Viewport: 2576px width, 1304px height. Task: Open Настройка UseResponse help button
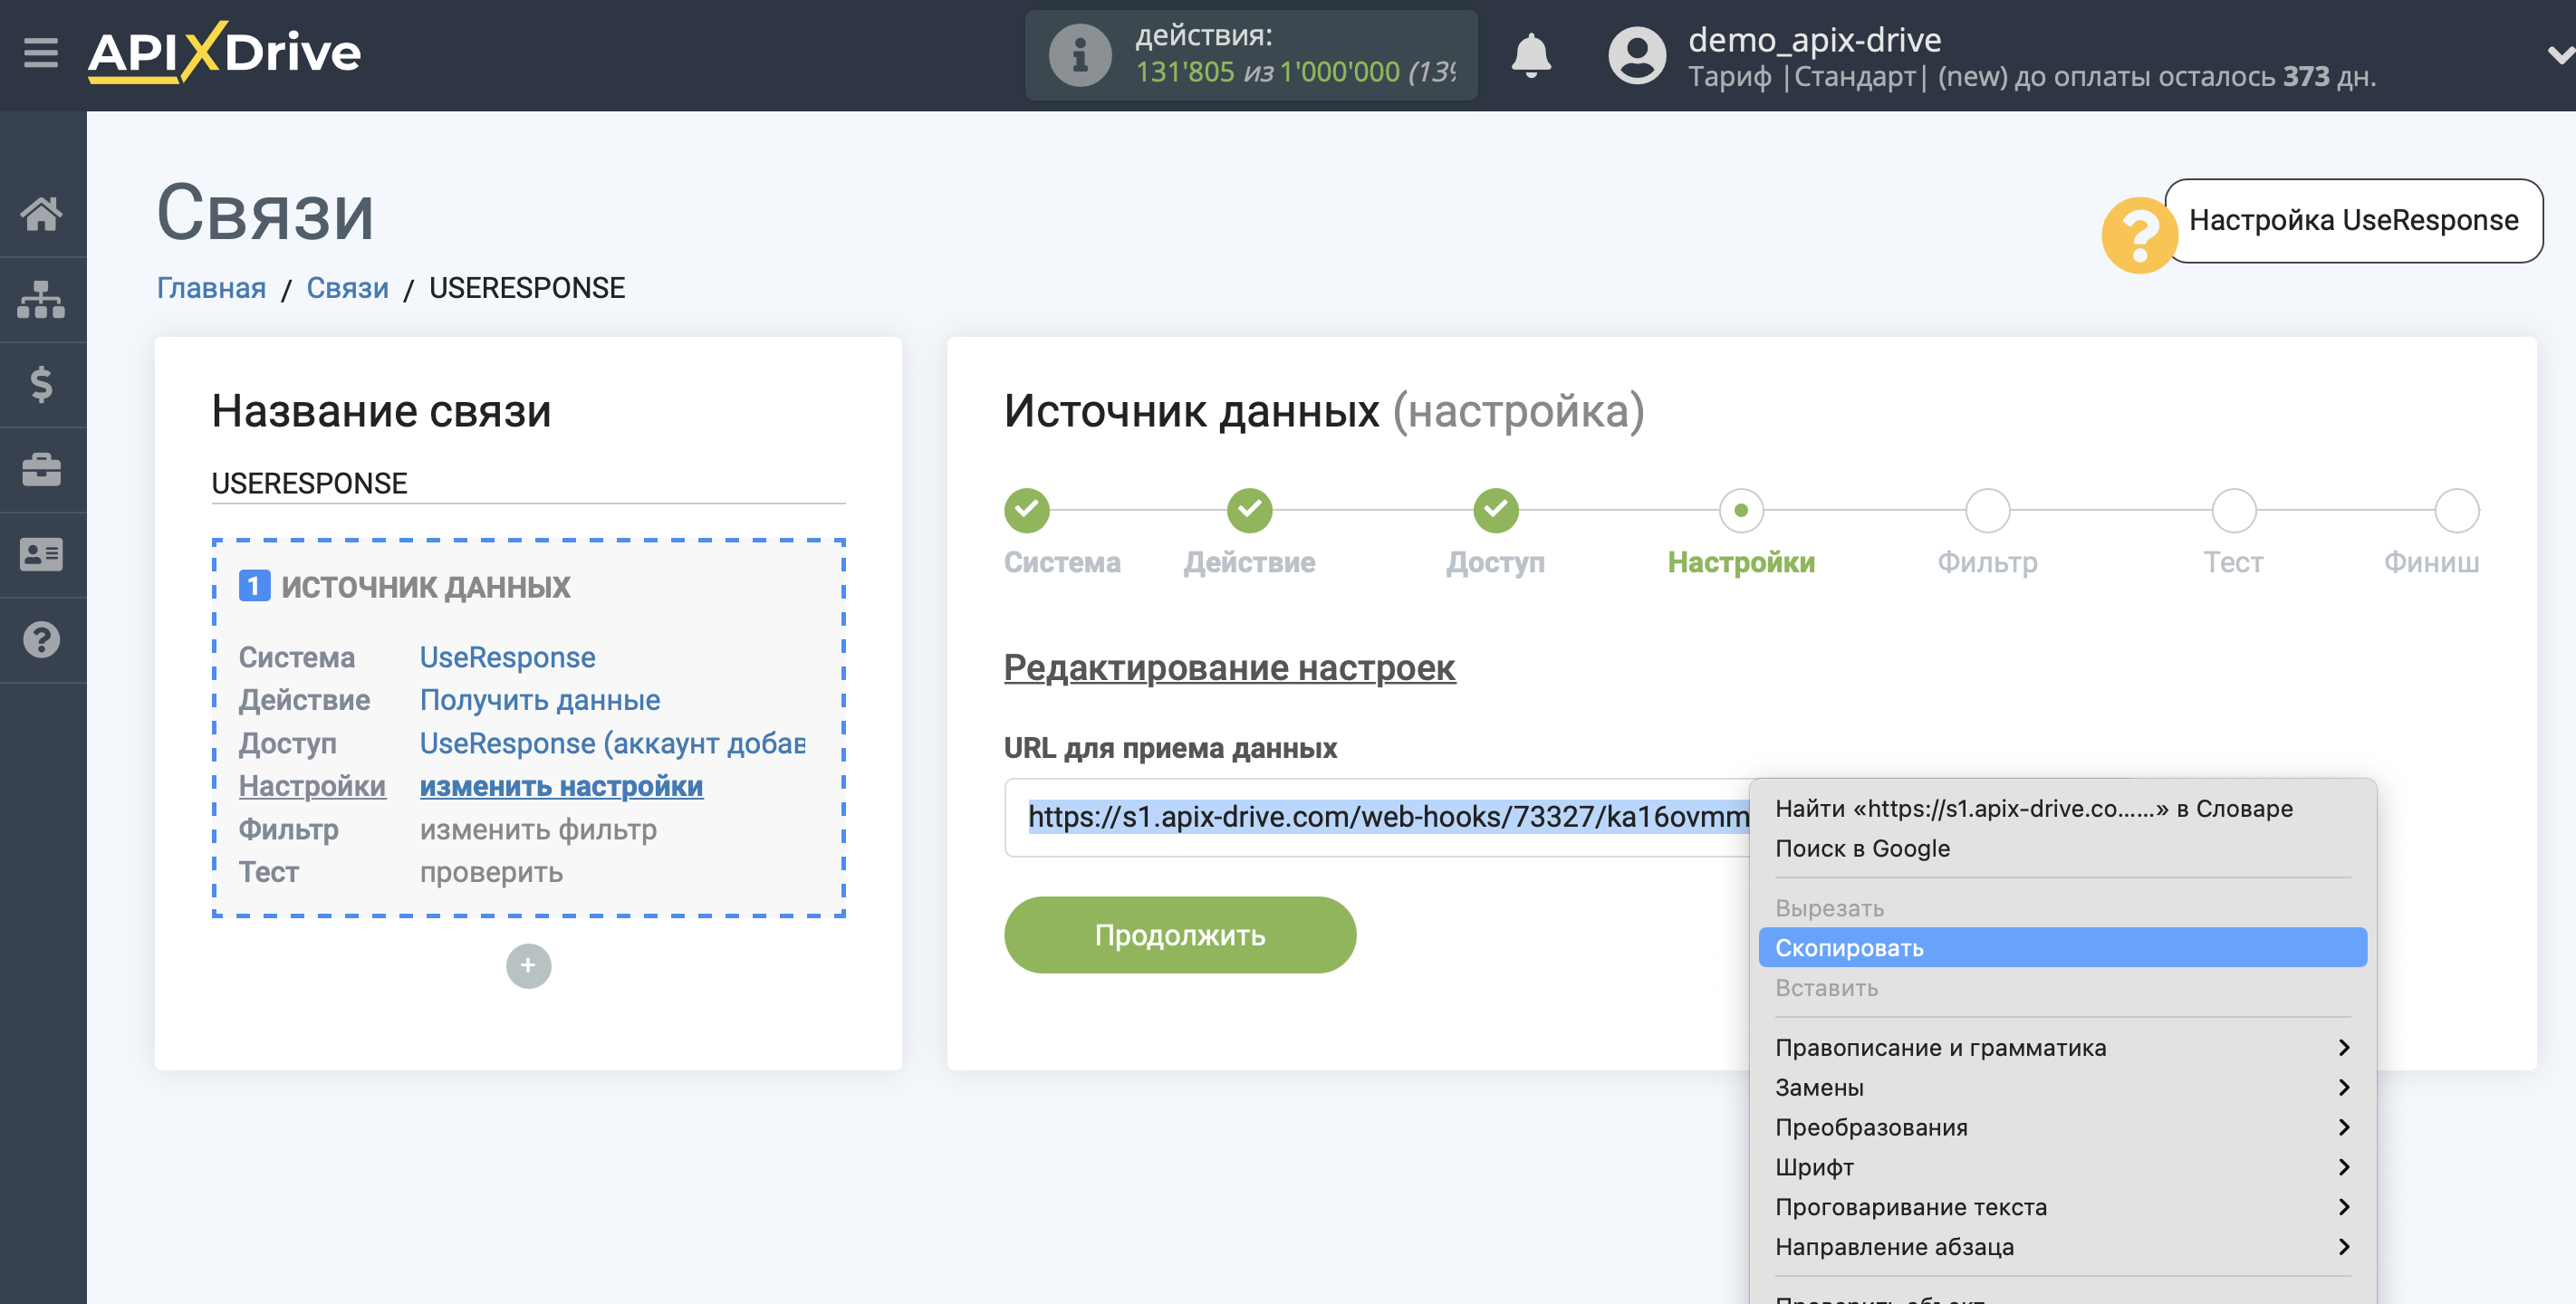click(x=2353, y=220)
